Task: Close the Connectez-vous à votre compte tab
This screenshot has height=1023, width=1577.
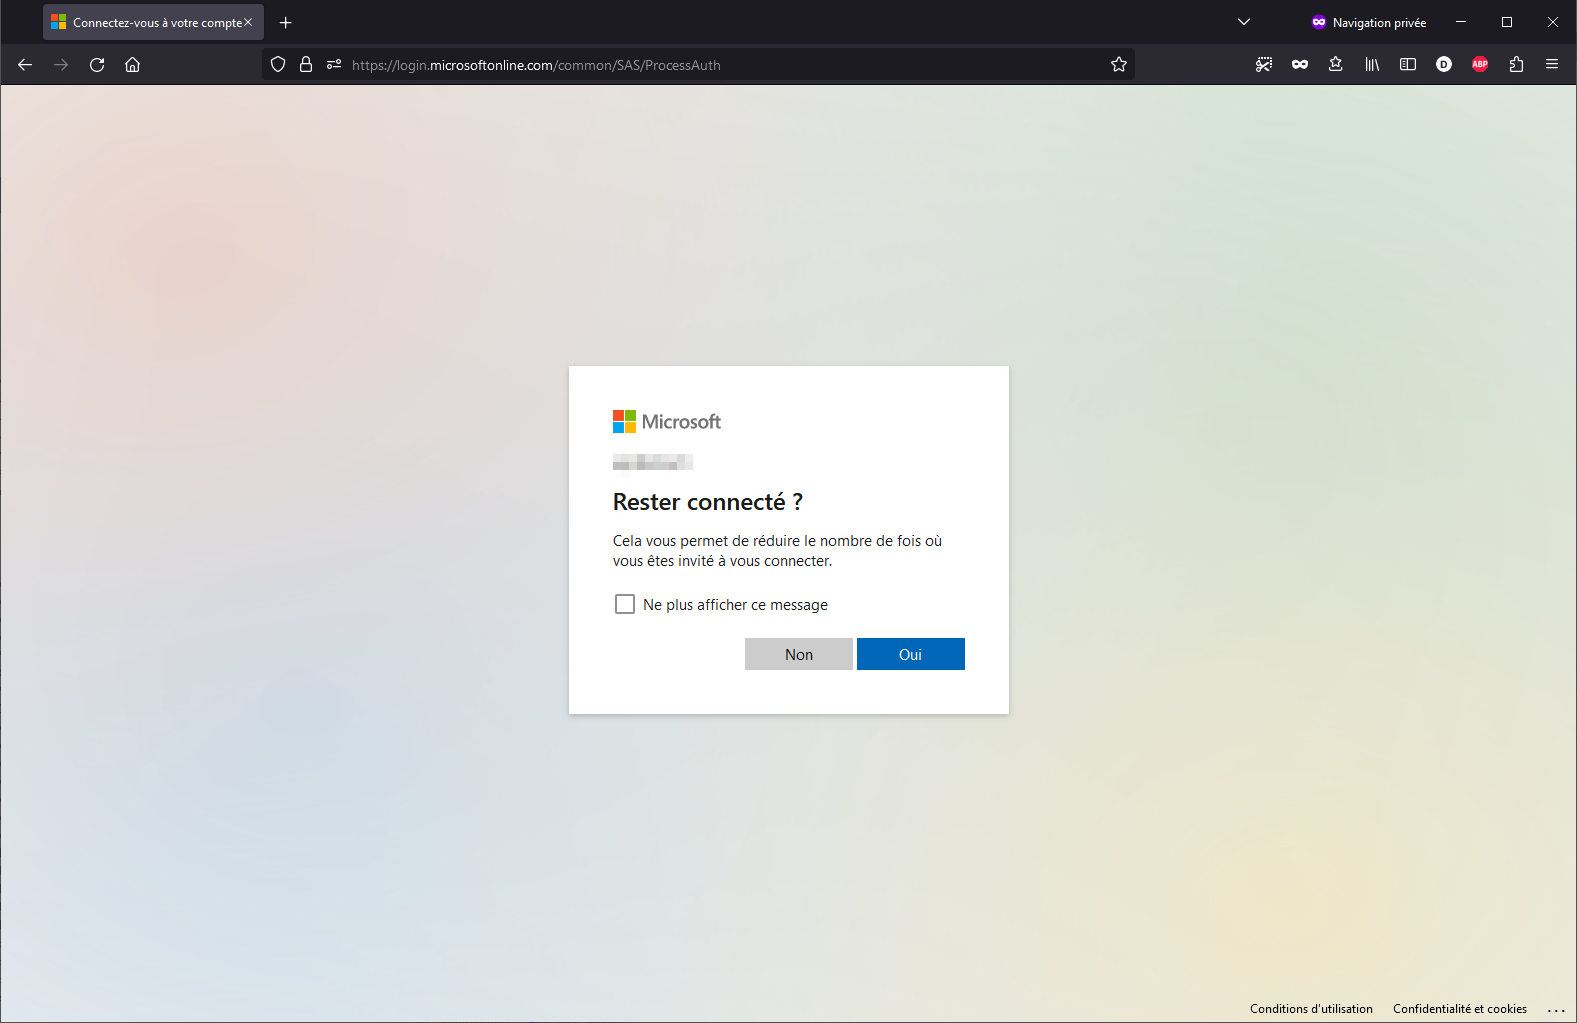Action: pyautogui.click(x=248, y=22)
